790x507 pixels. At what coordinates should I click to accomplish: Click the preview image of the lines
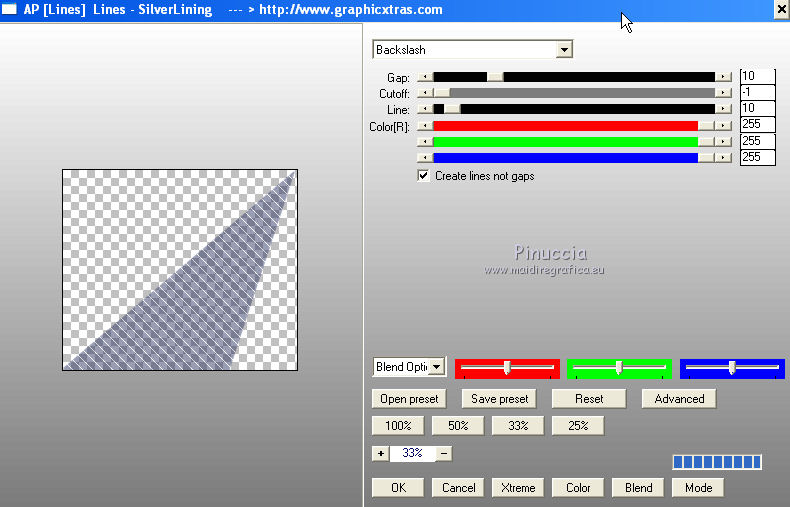[x=180, y=270]
